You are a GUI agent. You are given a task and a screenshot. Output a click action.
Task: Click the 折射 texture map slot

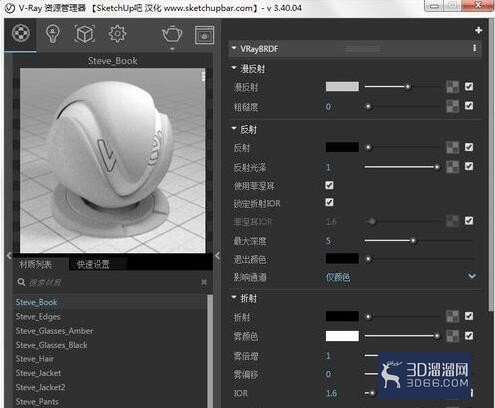(453, 316)
